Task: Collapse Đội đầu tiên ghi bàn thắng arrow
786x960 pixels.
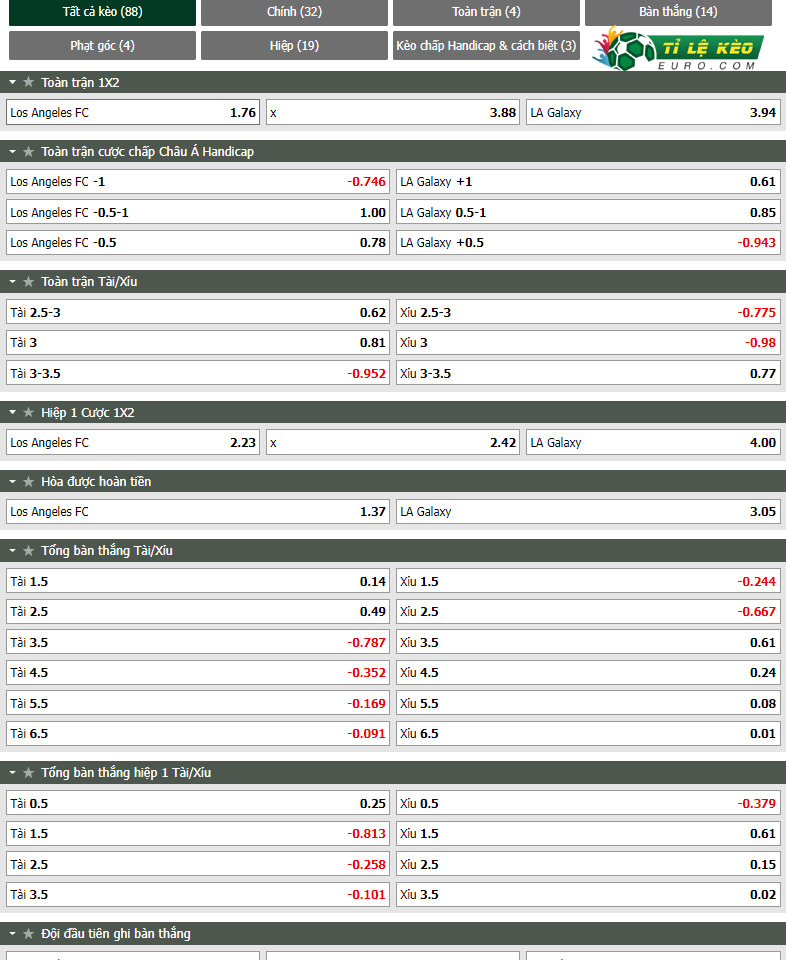Action: coord(12,934)
